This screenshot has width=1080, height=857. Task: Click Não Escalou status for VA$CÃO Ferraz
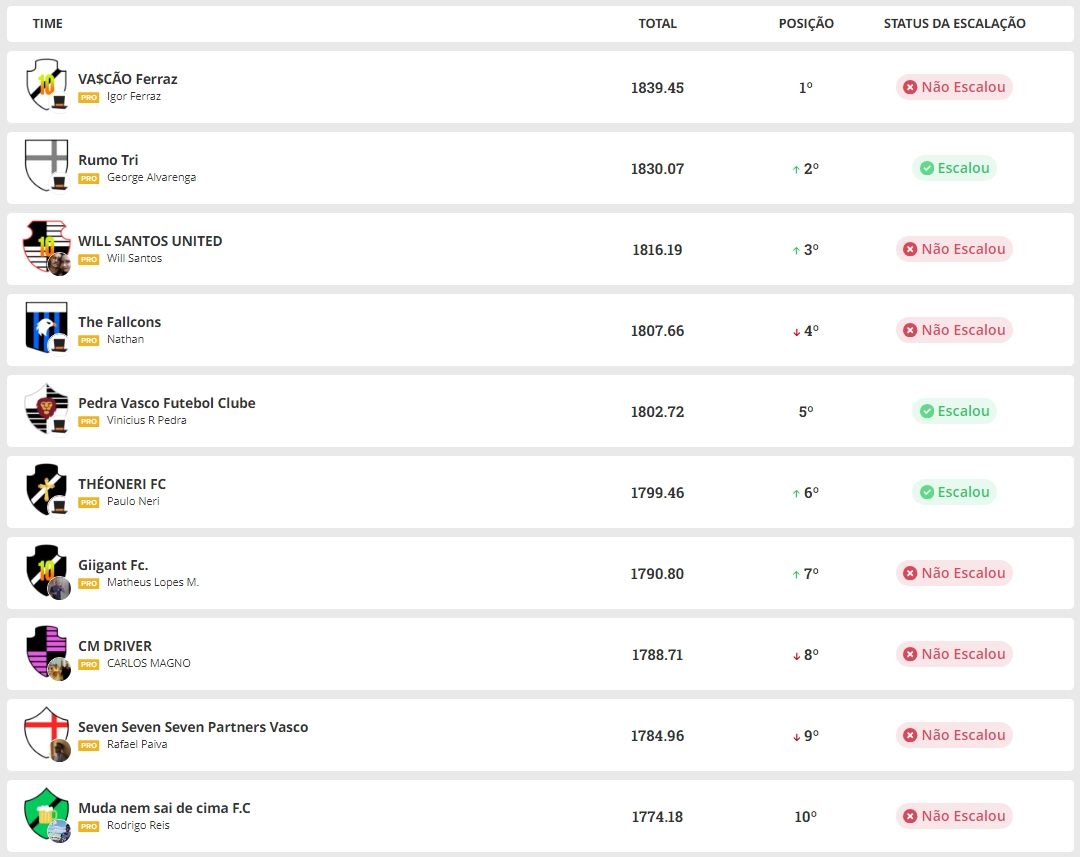954,87
